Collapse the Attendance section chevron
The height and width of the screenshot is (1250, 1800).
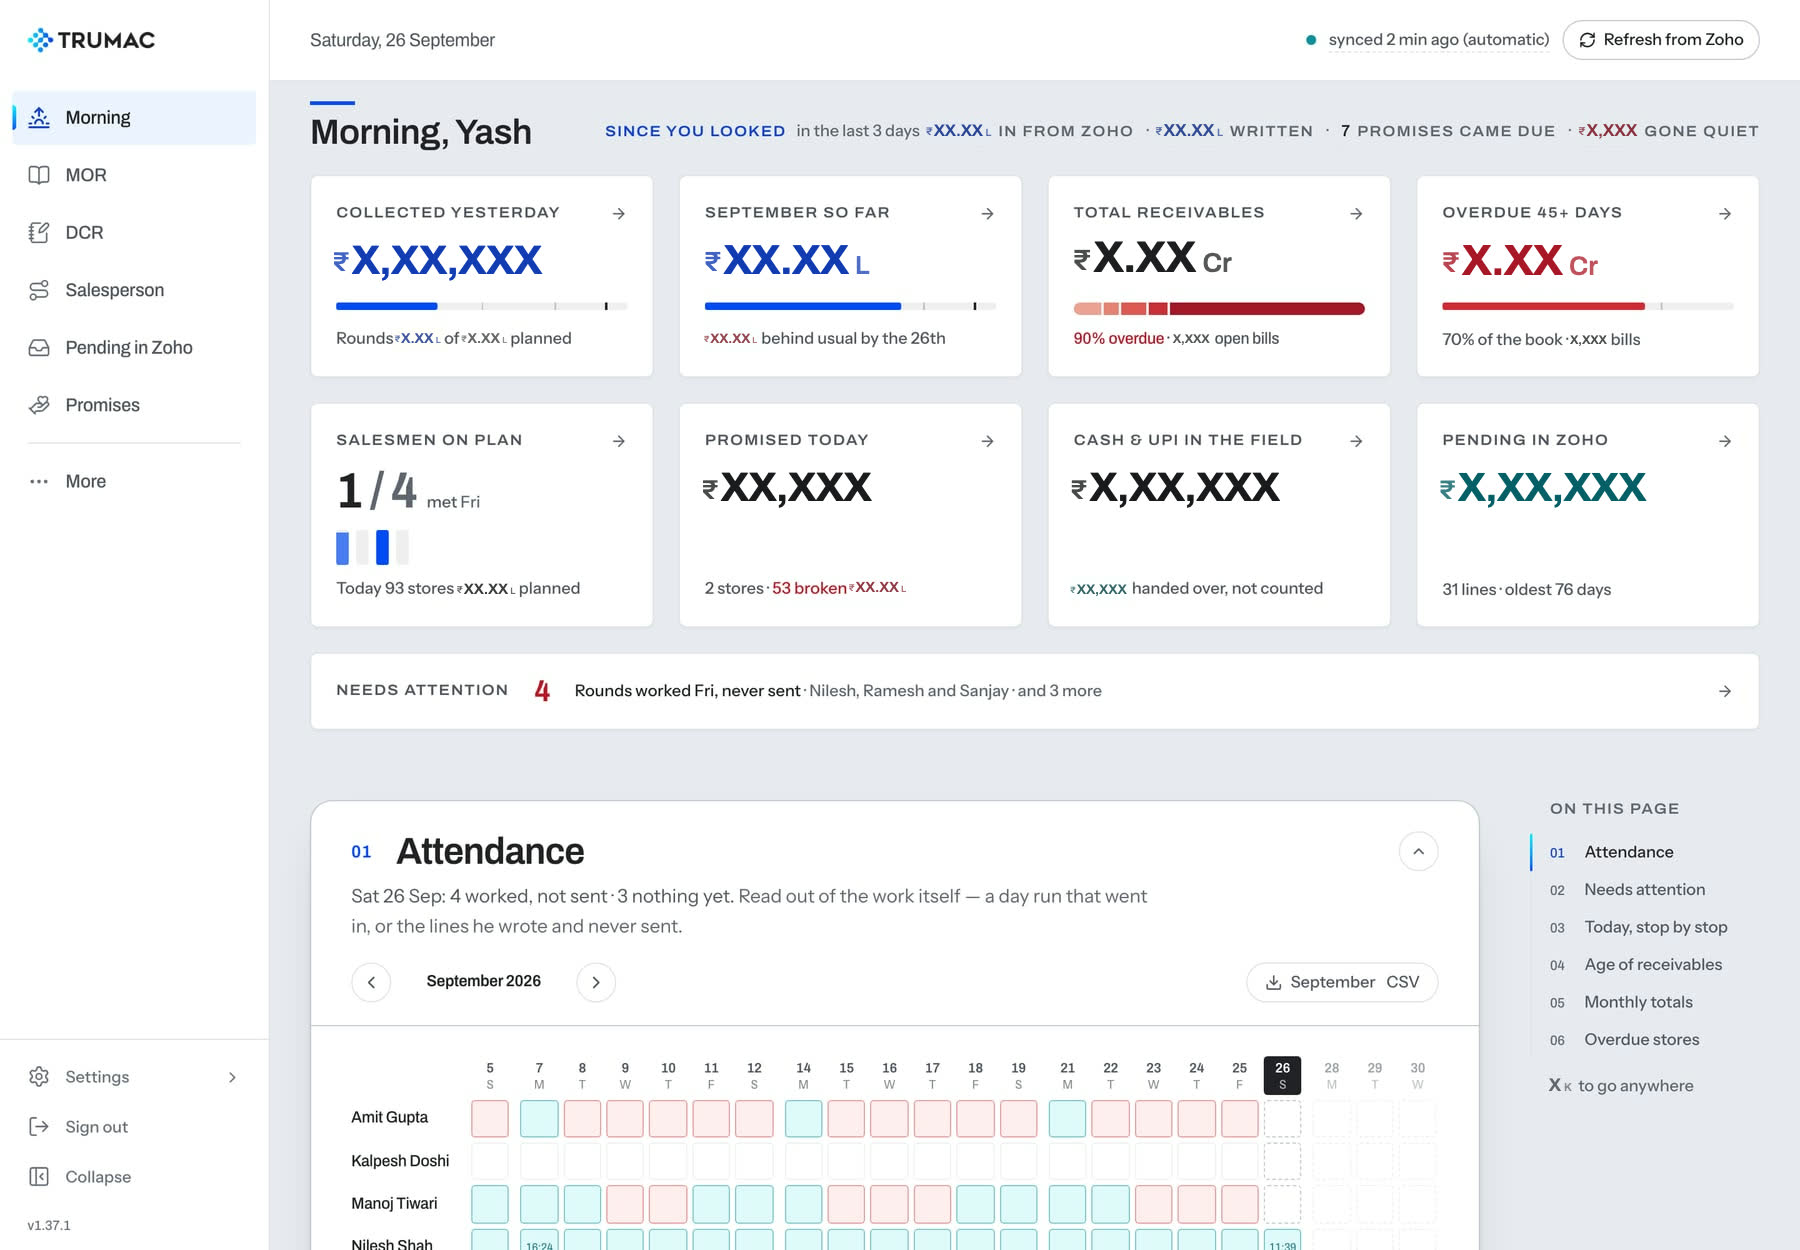point(1418,851)
